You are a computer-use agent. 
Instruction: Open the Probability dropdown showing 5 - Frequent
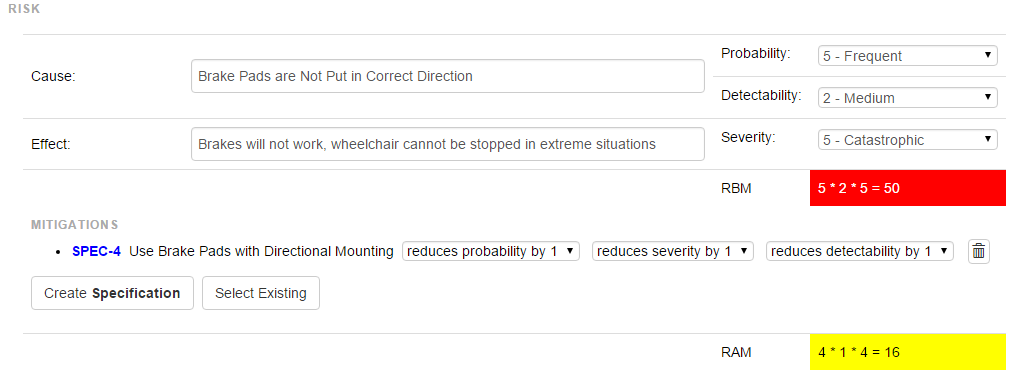907,55
